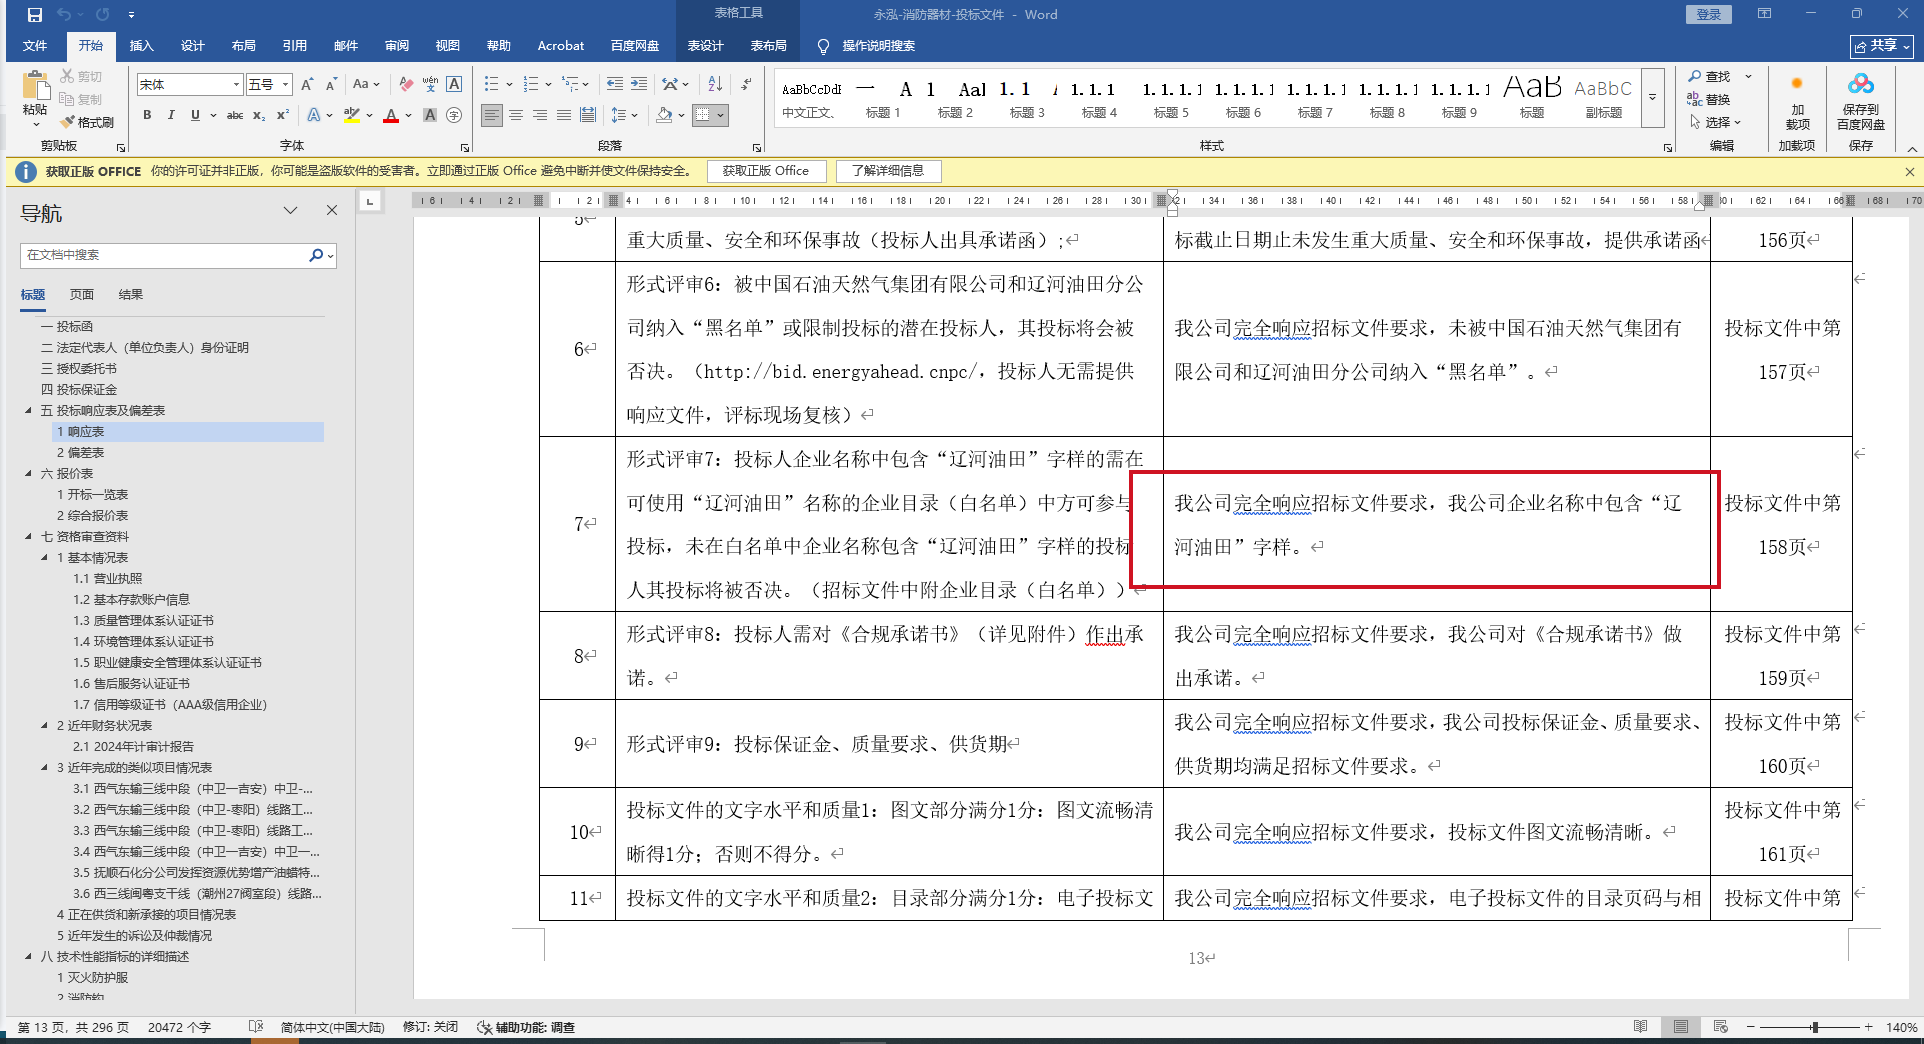Apply bold formatting with the B icon
1924x1044 pixels.
click(147, 115)
